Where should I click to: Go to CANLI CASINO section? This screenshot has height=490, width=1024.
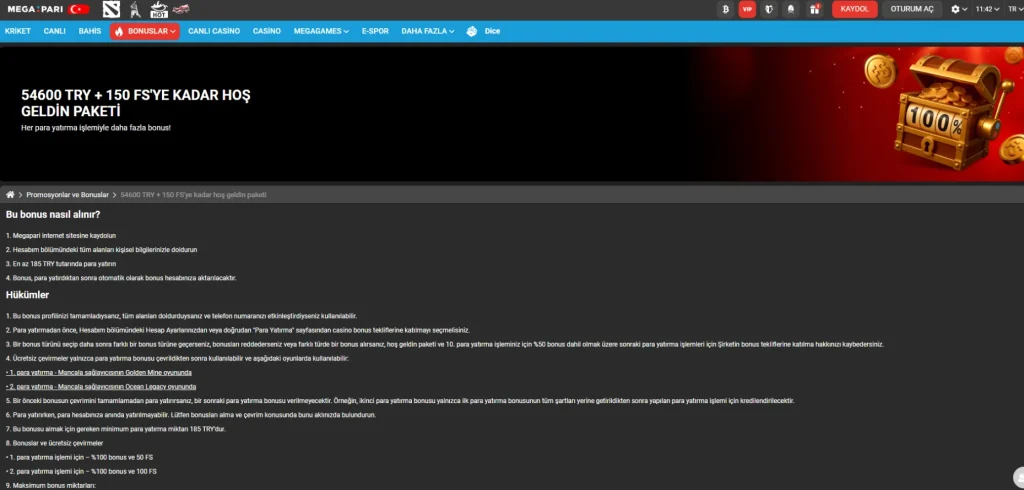214,31
